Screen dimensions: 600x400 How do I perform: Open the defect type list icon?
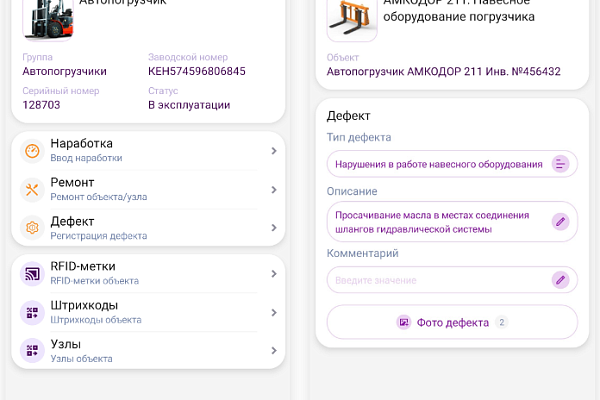560,164
